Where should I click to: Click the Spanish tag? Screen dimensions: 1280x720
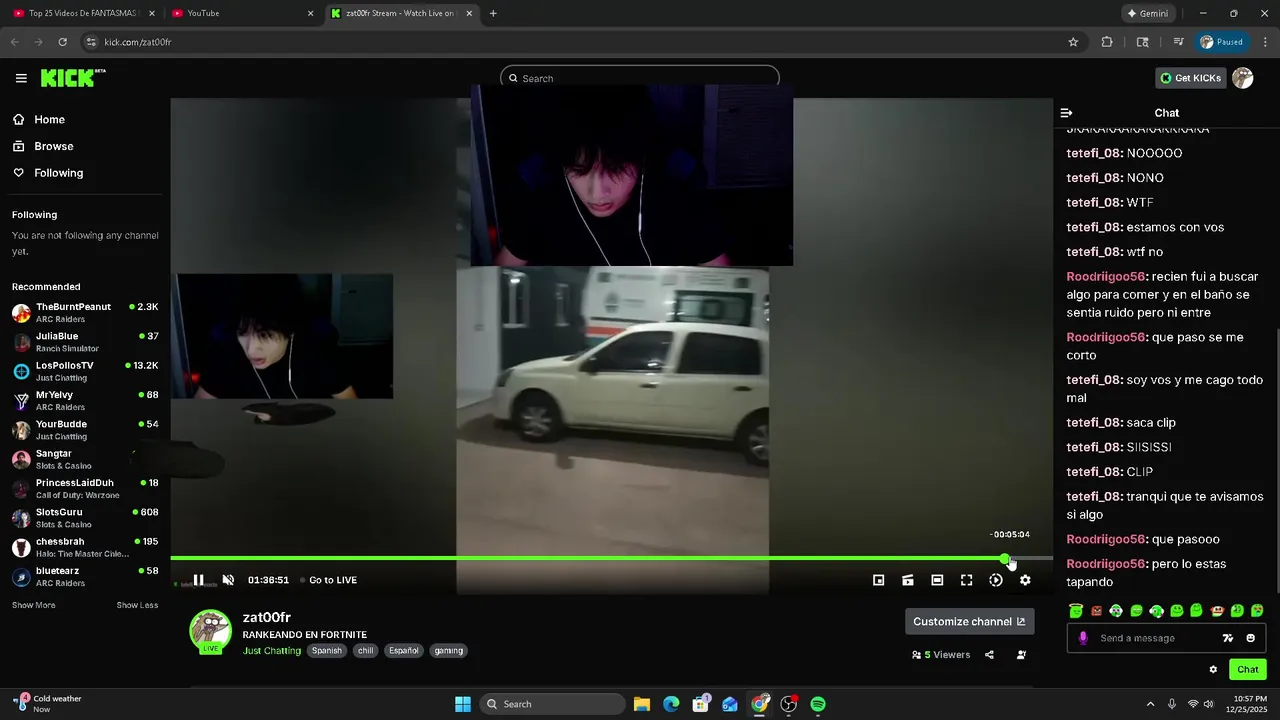pyautogui.click(x=326, y=650)
